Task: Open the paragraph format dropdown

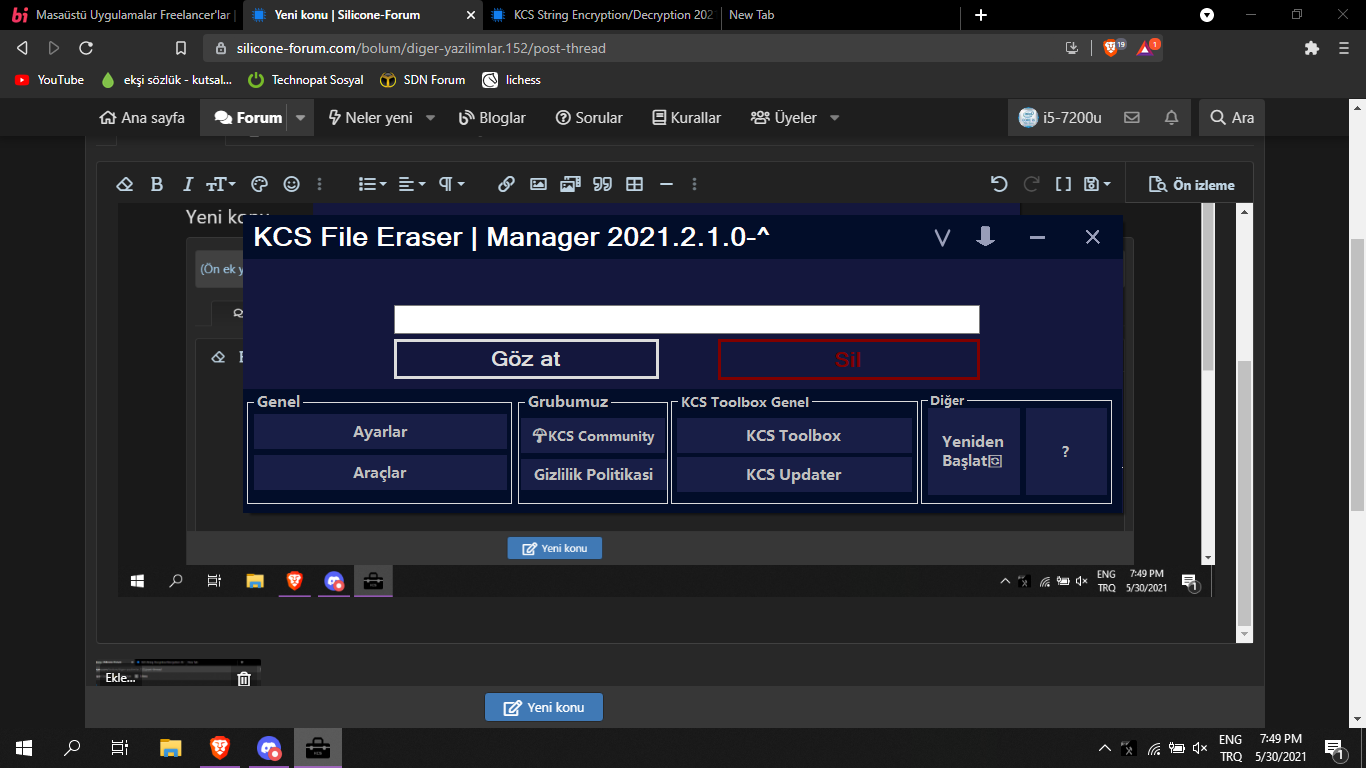Action: point(452,184)
